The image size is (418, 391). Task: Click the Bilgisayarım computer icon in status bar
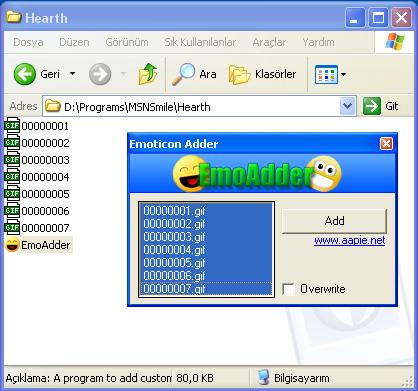coord(264,378)
